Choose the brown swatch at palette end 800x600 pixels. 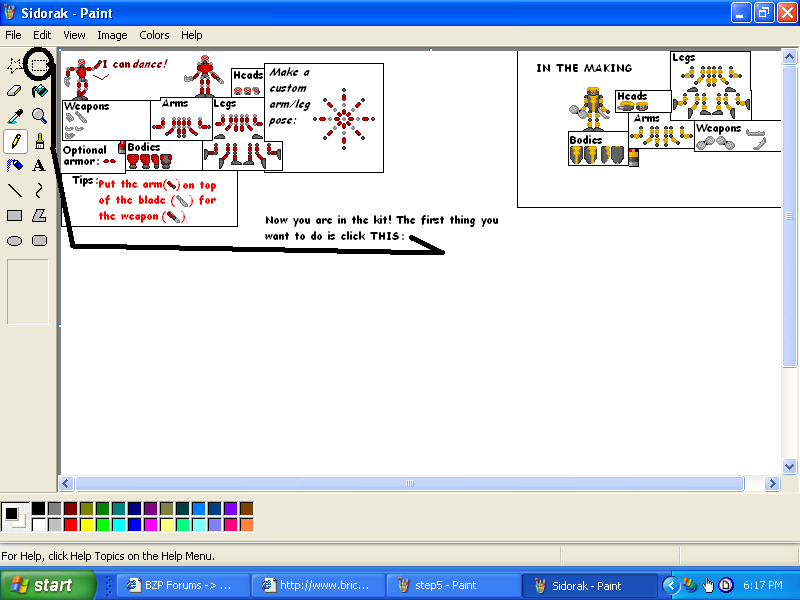point(246,509)
